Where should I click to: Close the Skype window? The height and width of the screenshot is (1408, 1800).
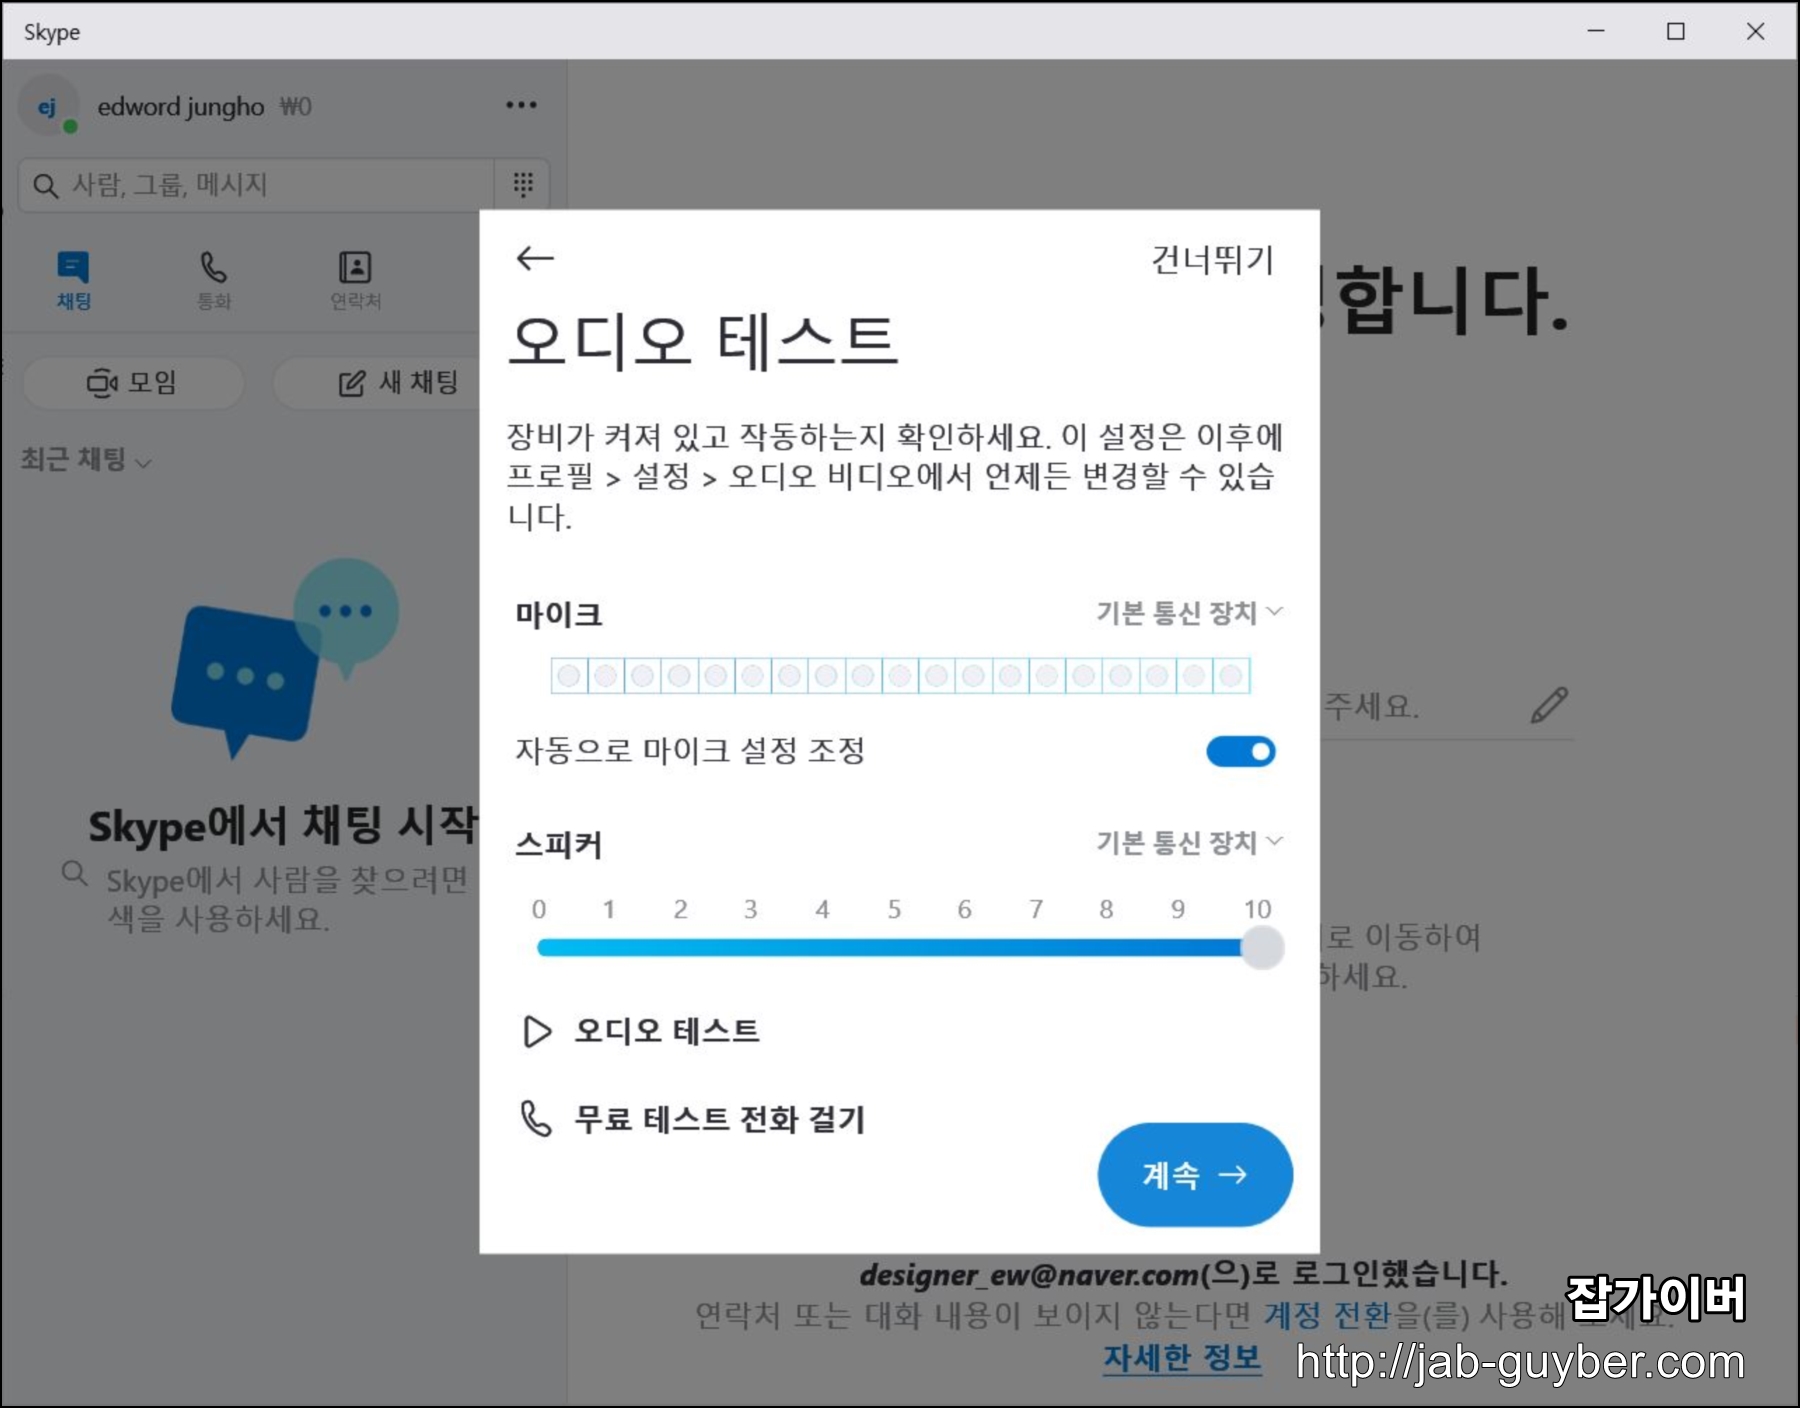click(x=1755, y=31)
